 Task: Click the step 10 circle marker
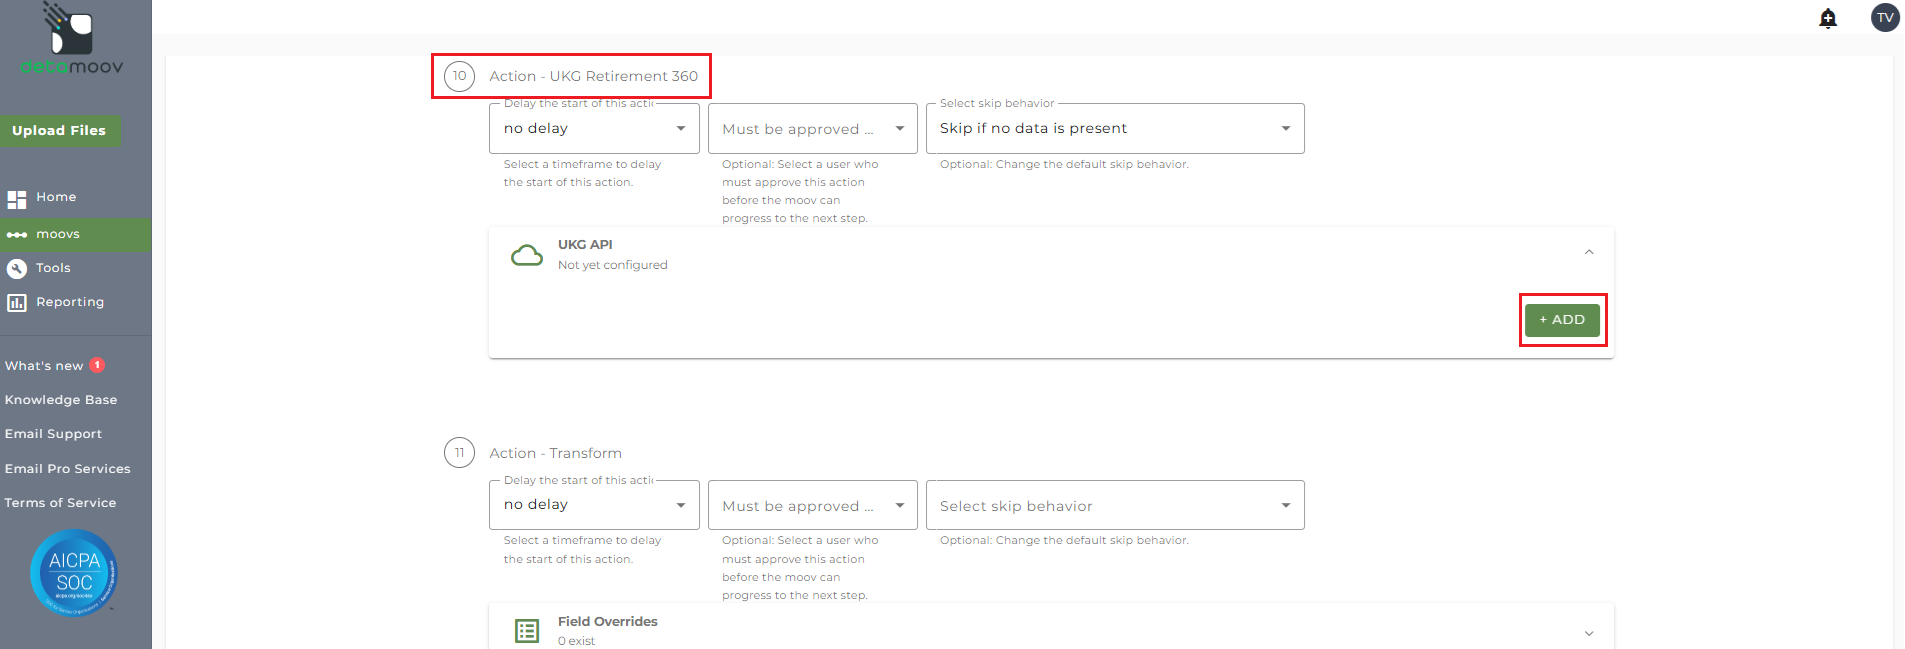459,76
